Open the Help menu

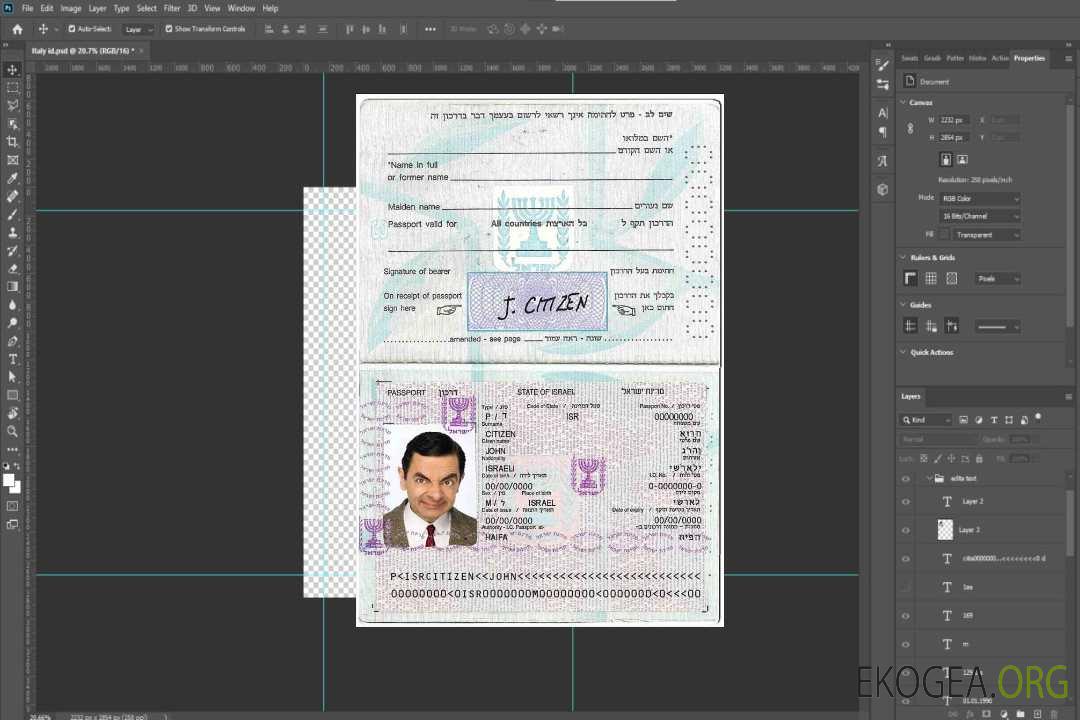[270, 8]
